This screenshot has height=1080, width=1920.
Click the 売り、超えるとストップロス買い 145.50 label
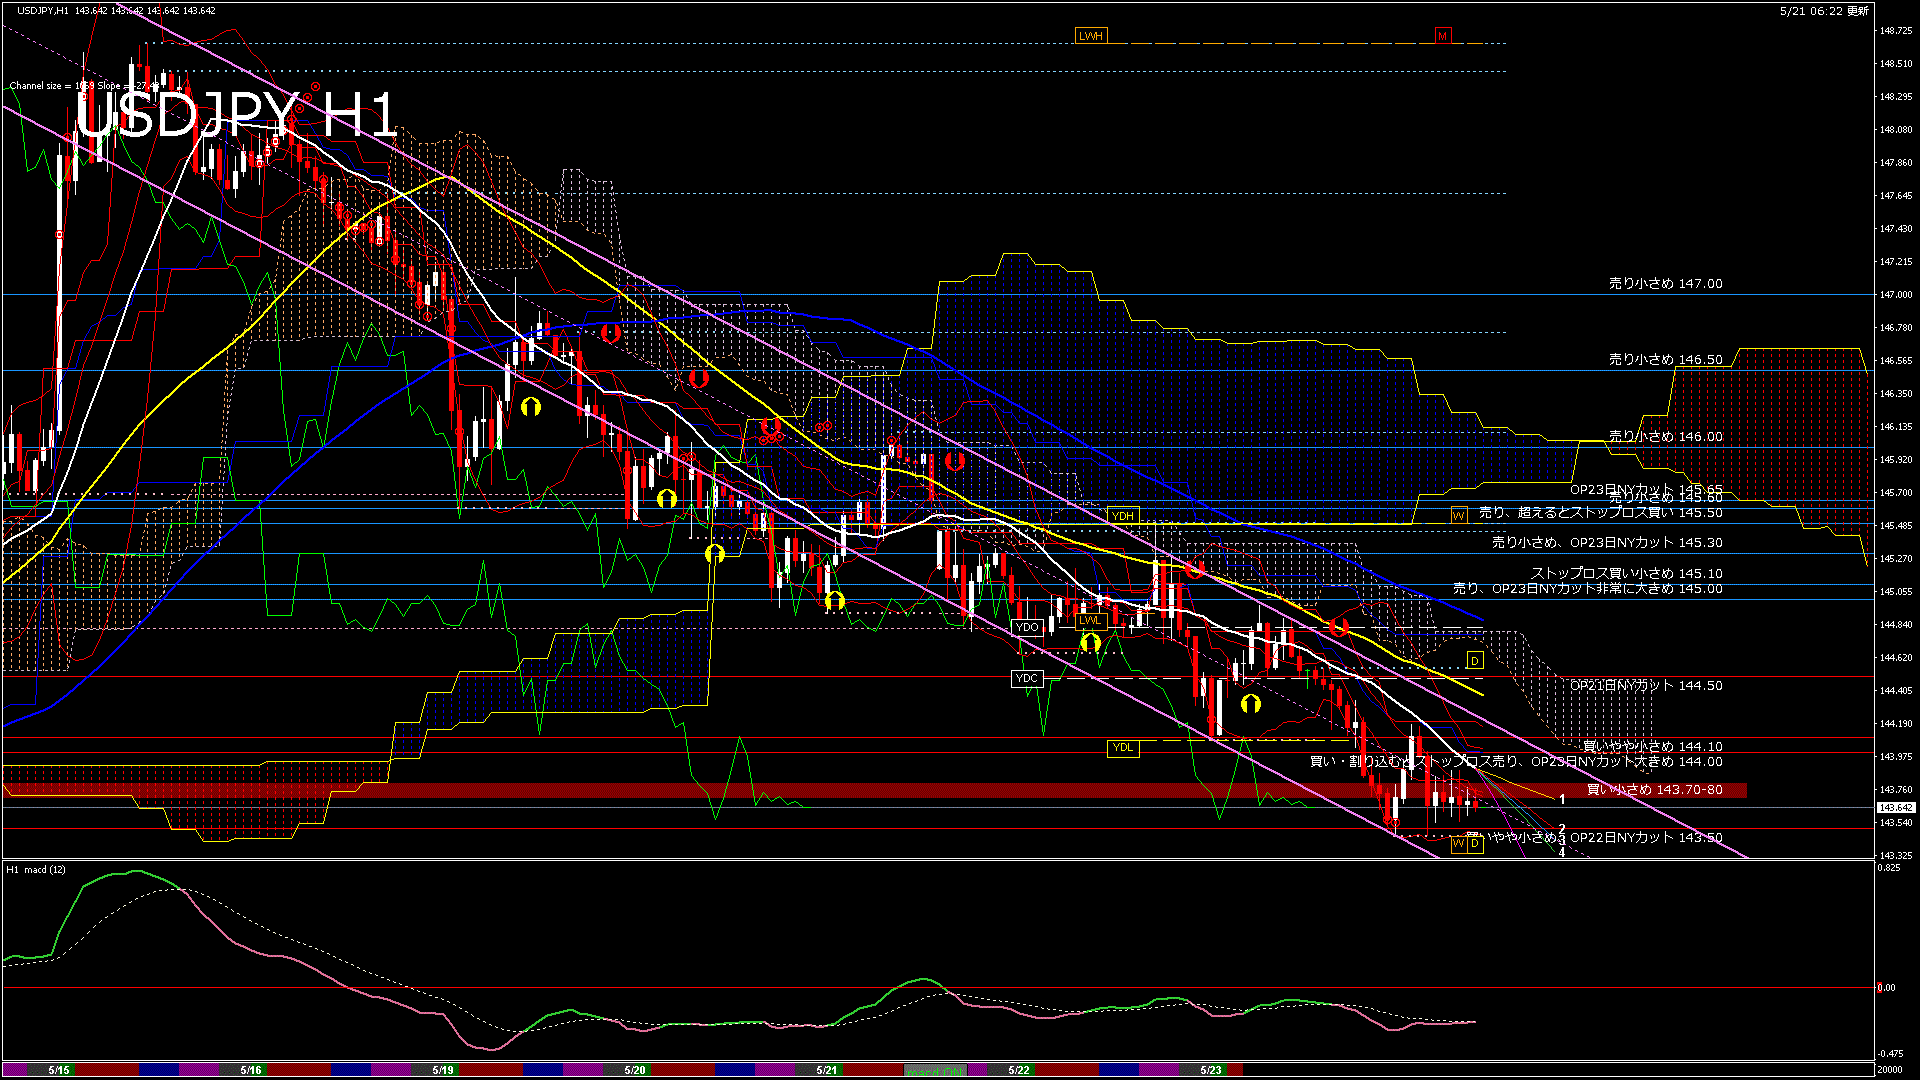(x=1600, y=512)
